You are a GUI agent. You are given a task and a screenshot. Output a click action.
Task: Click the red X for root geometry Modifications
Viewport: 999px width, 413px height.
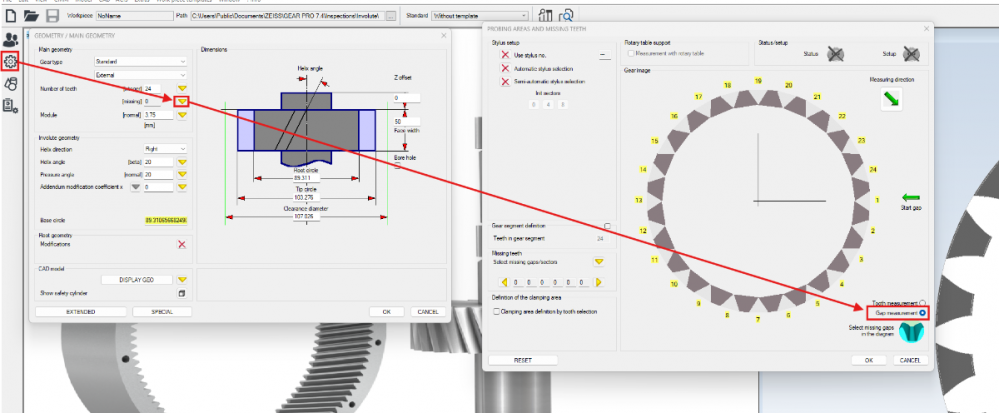tap(181, 244)
